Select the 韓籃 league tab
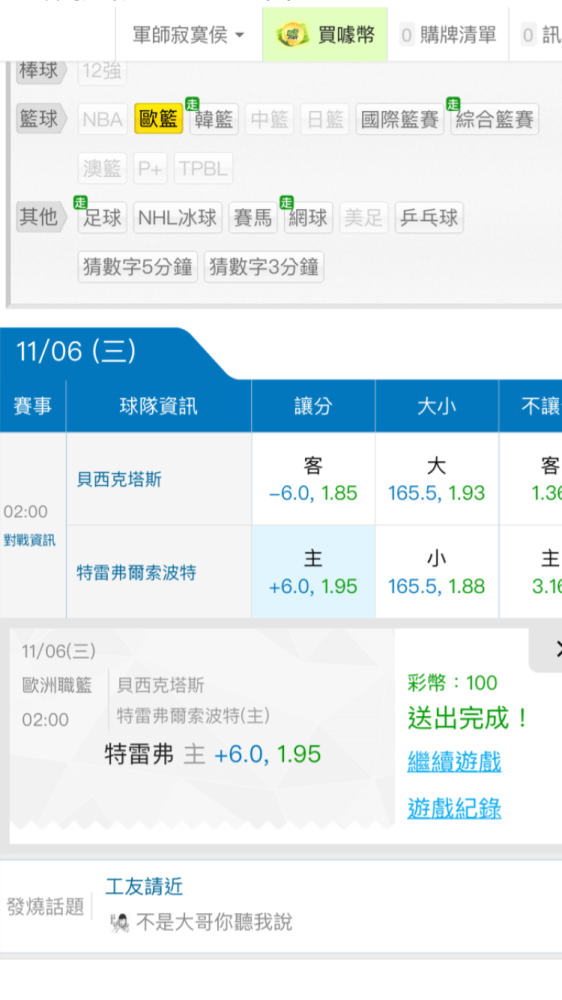Viewport: 562px width, 1000px height. (x=214, y=119)
